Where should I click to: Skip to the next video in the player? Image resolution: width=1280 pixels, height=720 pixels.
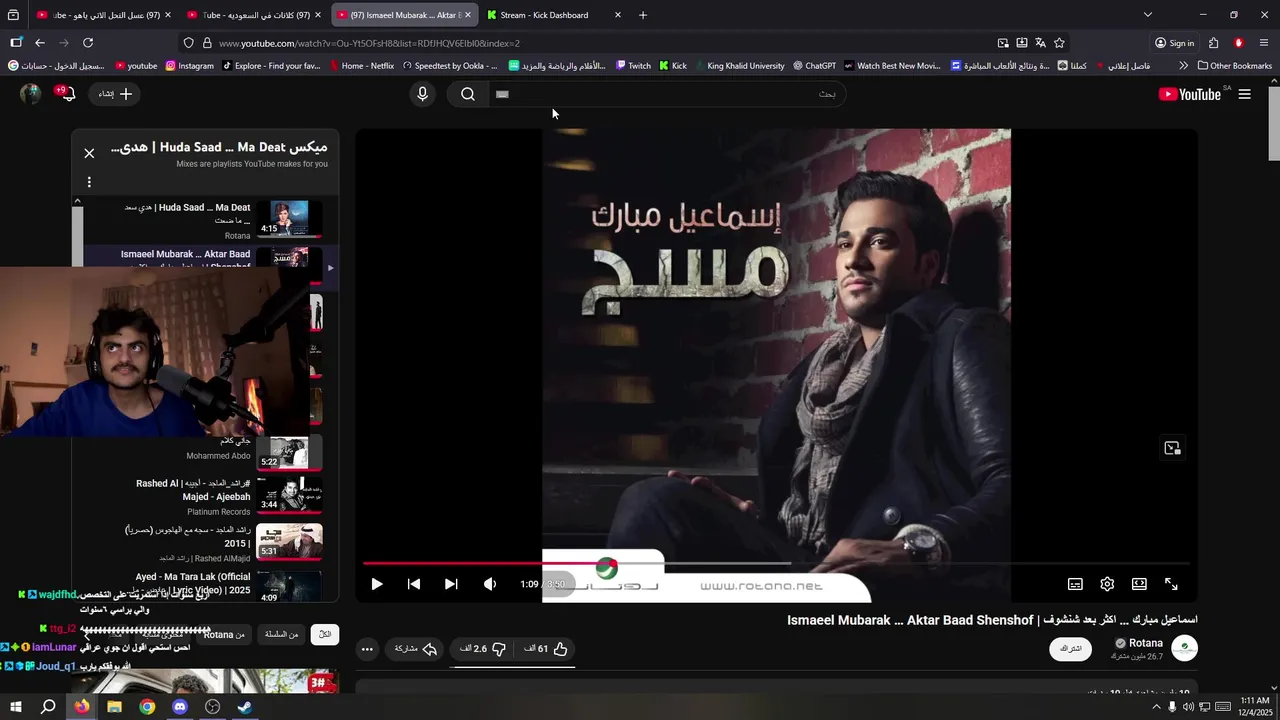pyautogui.click(x=451, y=584)
